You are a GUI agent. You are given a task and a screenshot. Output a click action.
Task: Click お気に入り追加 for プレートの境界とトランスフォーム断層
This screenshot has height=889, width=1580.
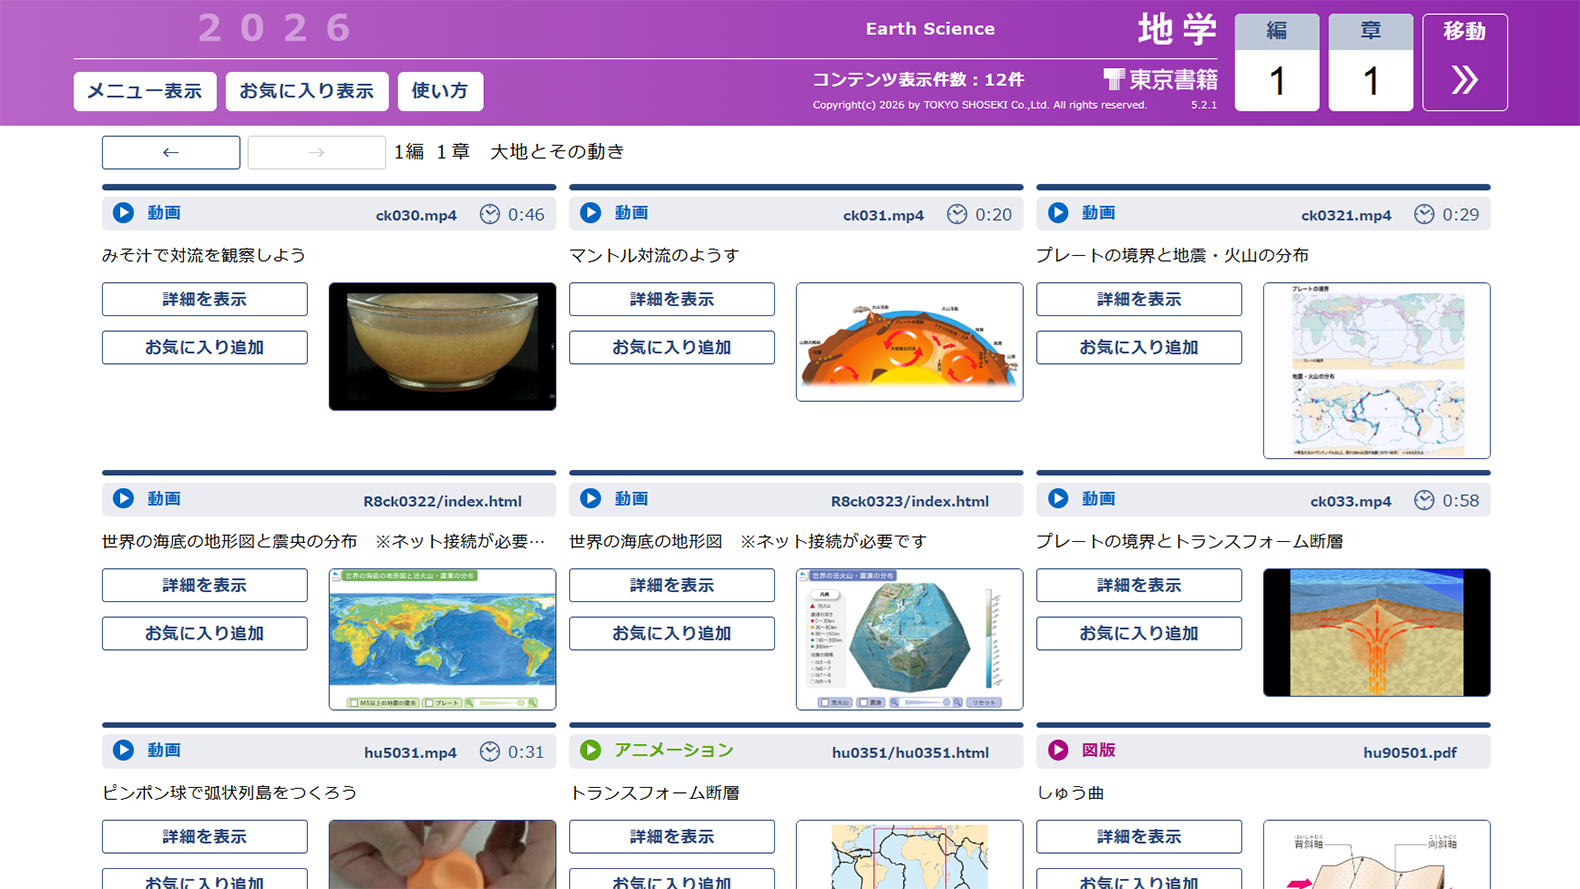(1138, 633)
